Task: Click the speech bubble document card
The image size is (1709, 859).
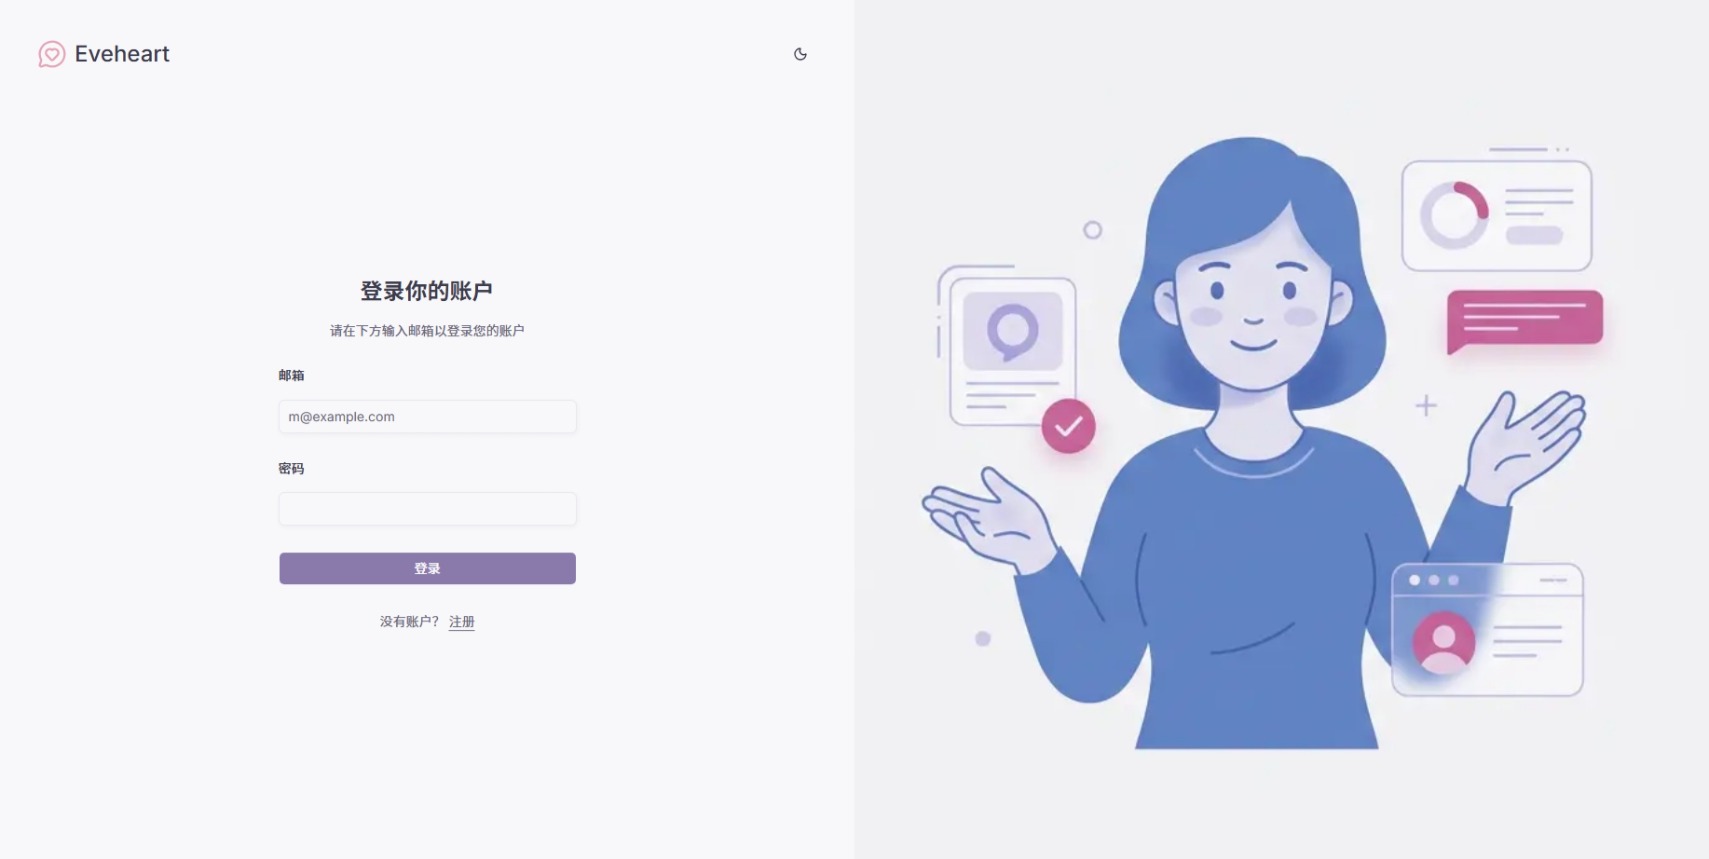Action: (1012, 351)
